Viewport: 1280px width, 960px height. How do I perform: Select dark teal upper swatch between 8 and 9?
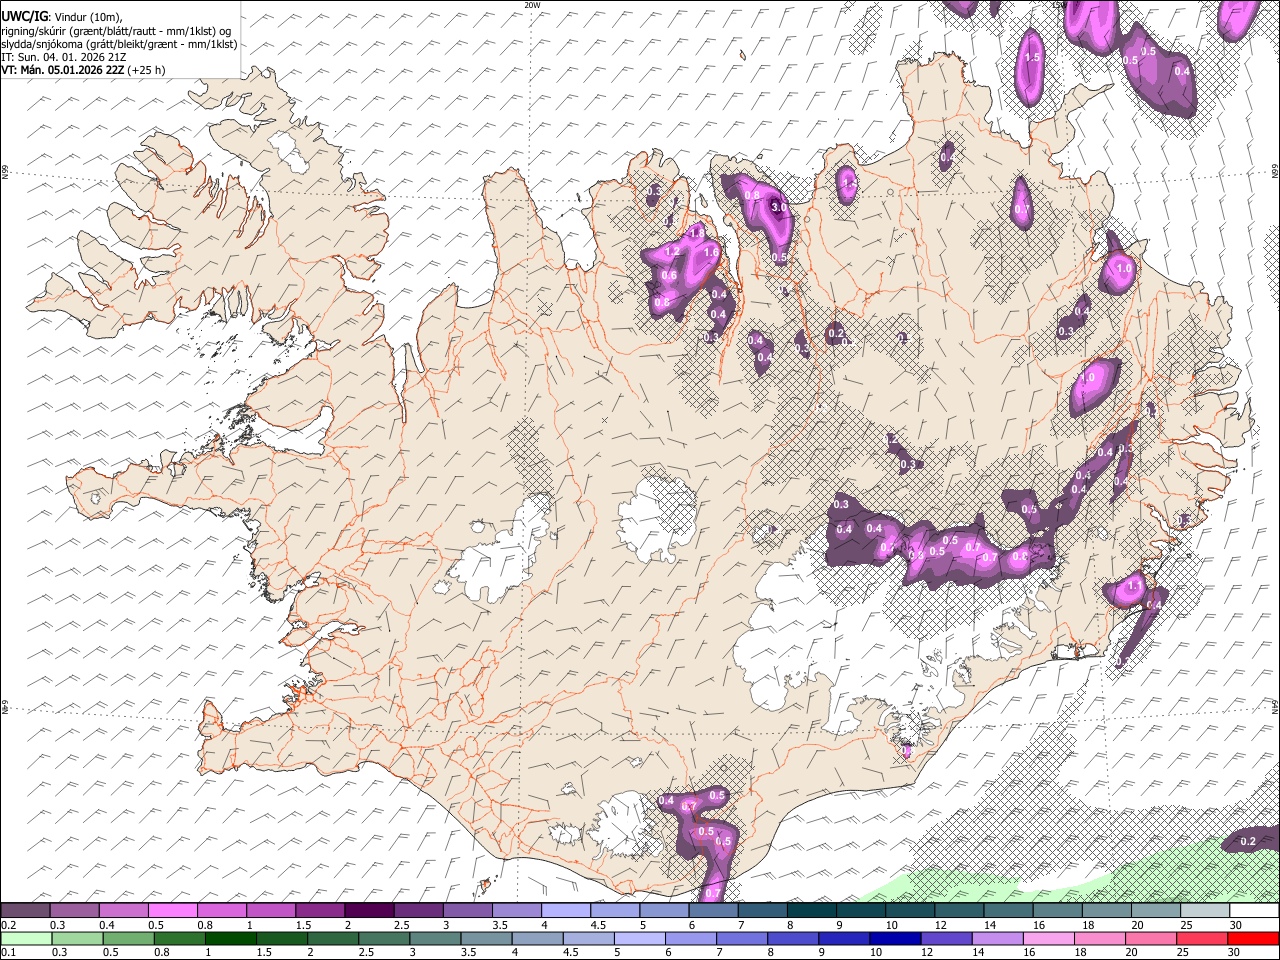(x=811, y=911)
